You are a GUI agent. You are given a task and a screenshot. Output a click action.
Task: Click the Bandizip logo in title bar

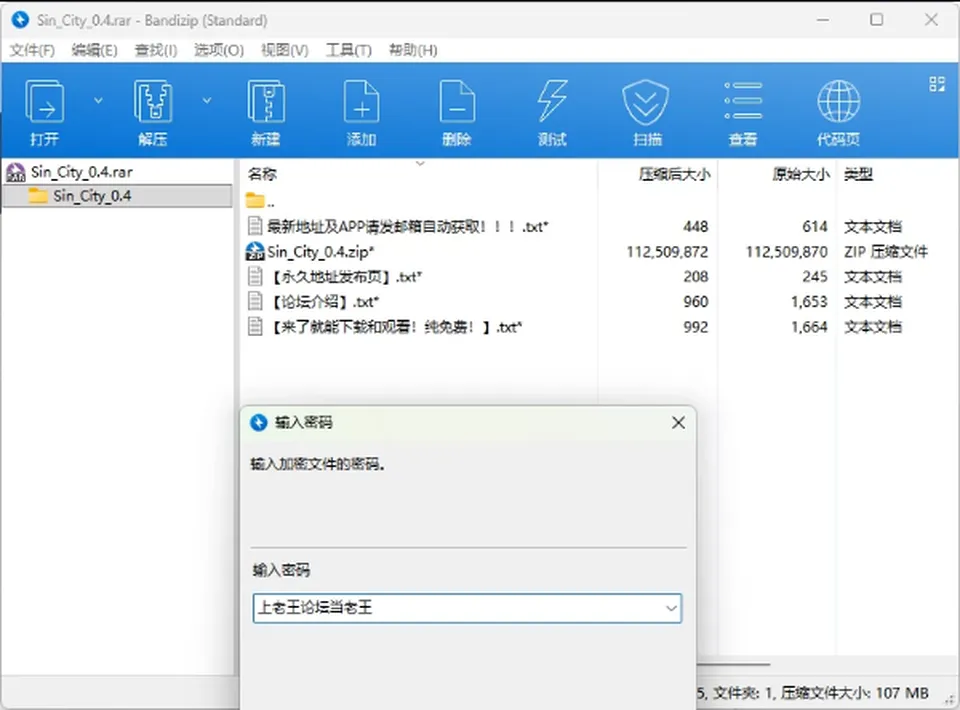coord(20,20)
